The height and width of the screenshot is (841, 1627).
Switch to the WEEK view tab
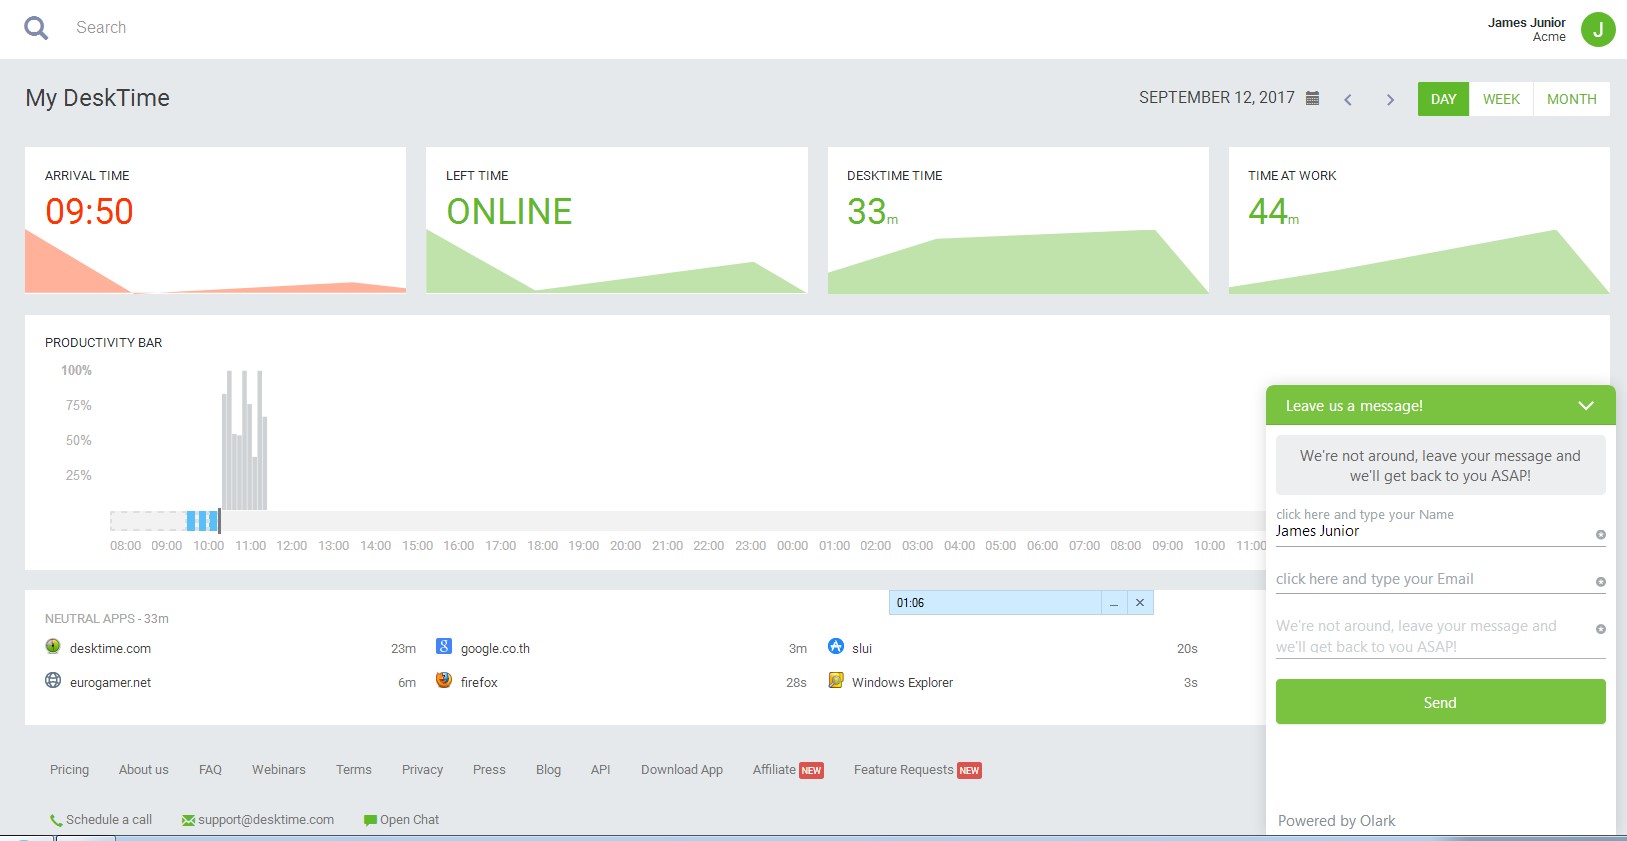[1501, 99]
